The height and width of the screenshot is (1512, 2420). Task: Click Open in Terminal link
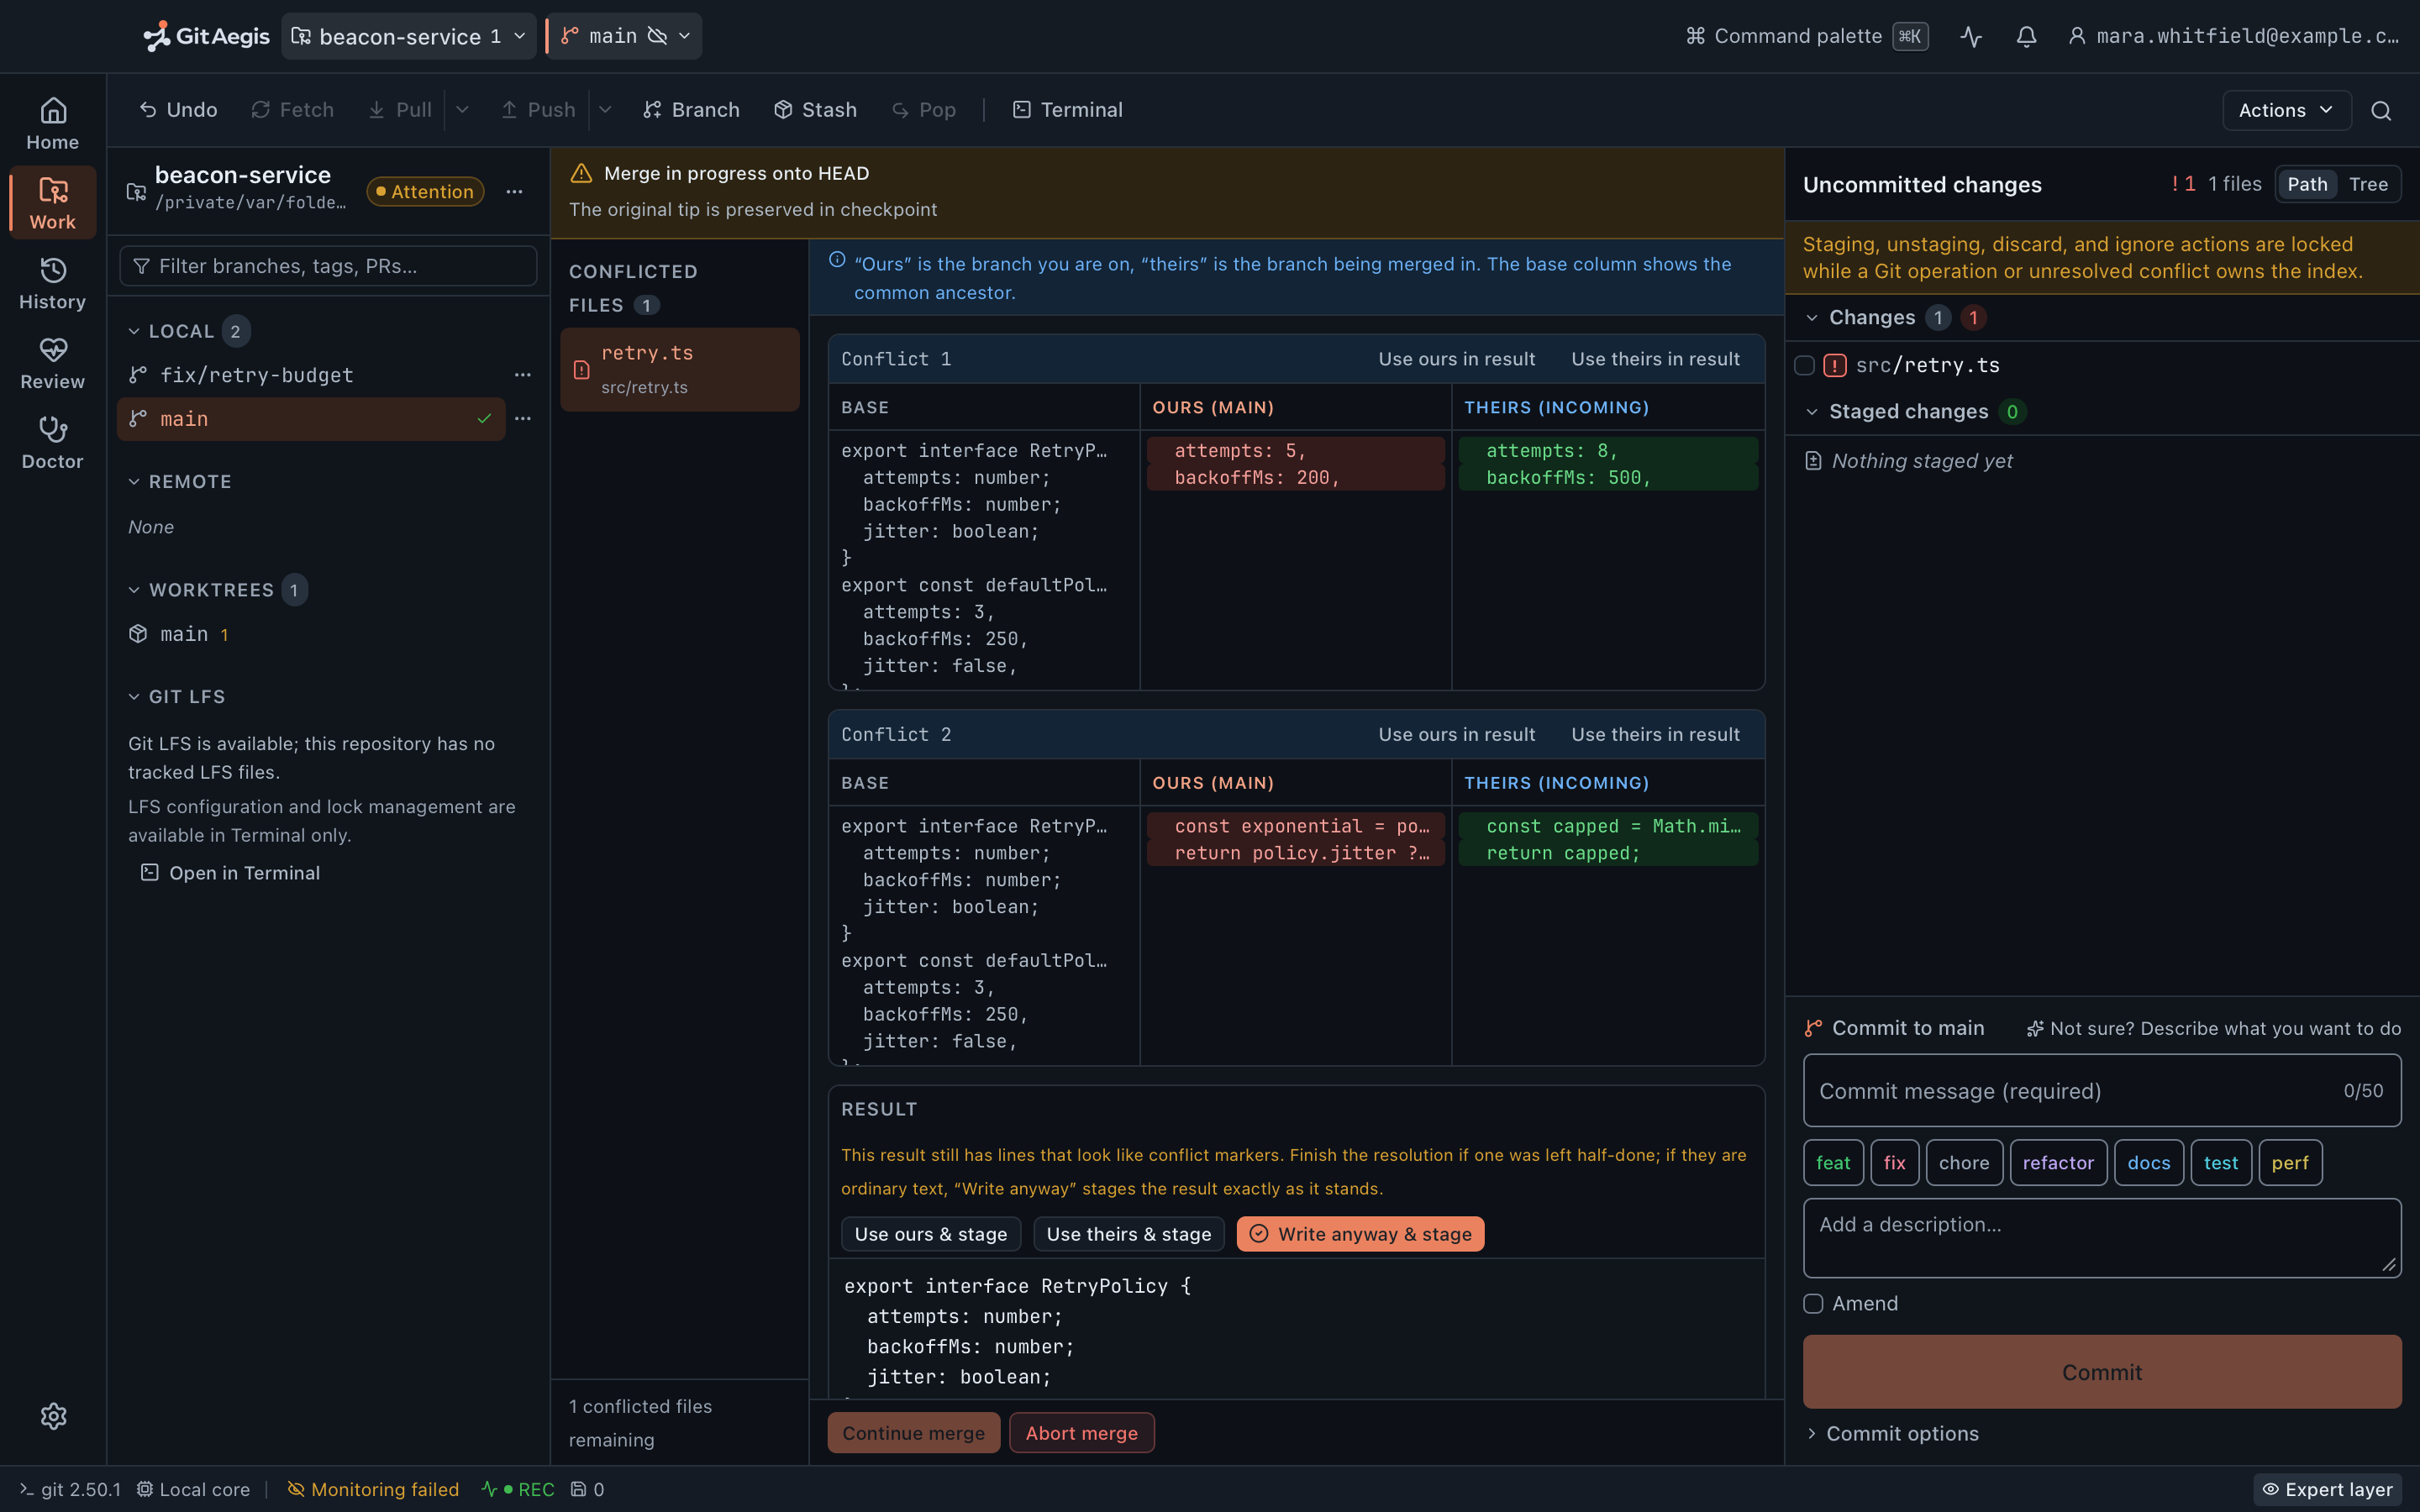point(231,873)
